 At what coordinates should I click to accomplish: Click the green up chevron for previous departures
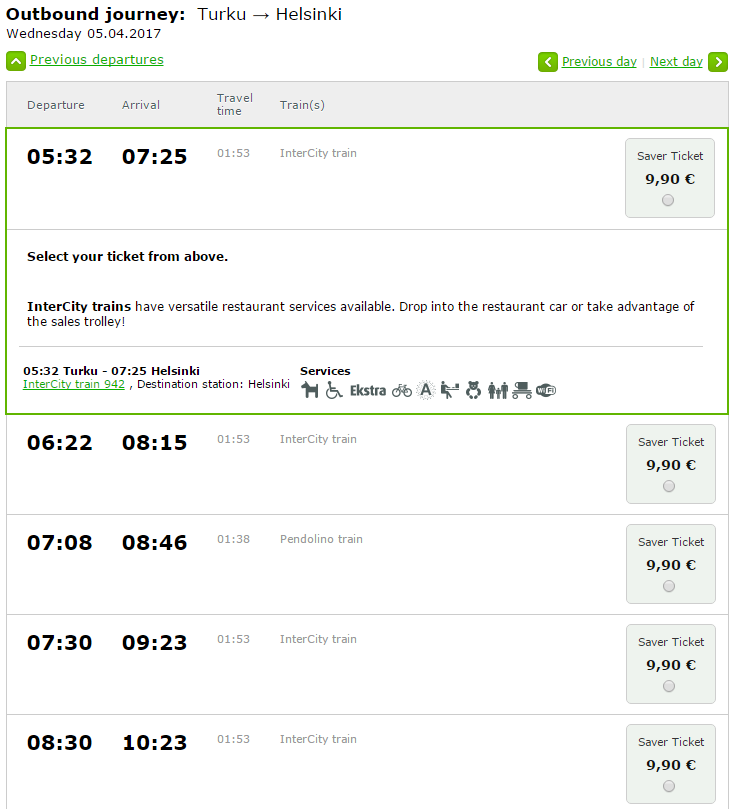(16, 61)
